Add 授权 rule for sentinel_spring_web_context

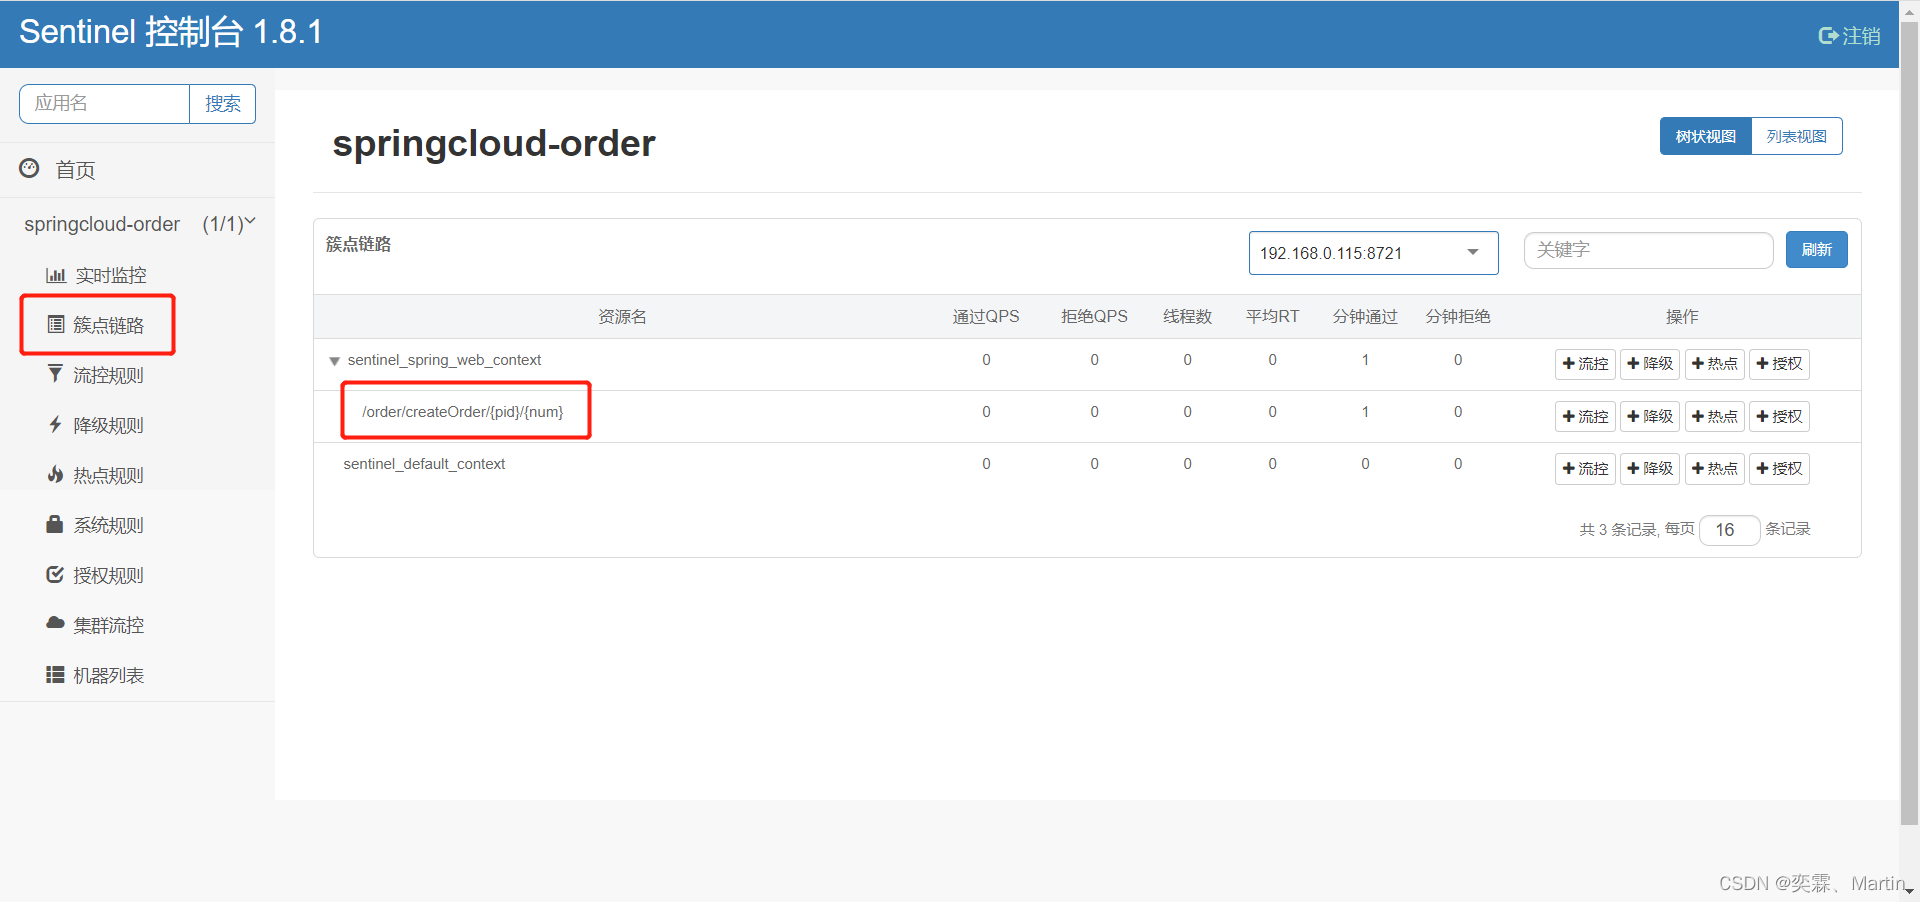click(1779, 364)
